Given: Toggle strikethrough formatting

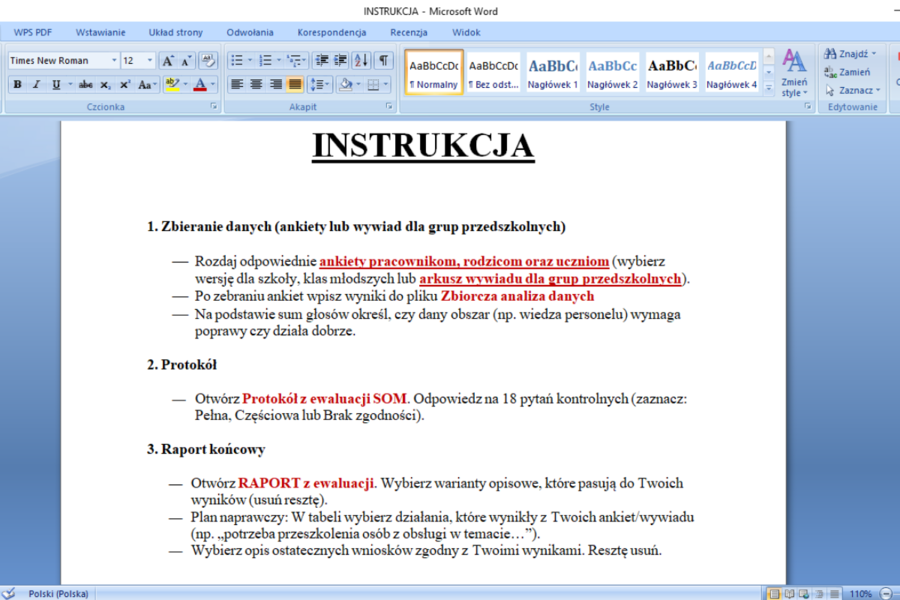Looking at the screenshot, I should pos(86,84).
